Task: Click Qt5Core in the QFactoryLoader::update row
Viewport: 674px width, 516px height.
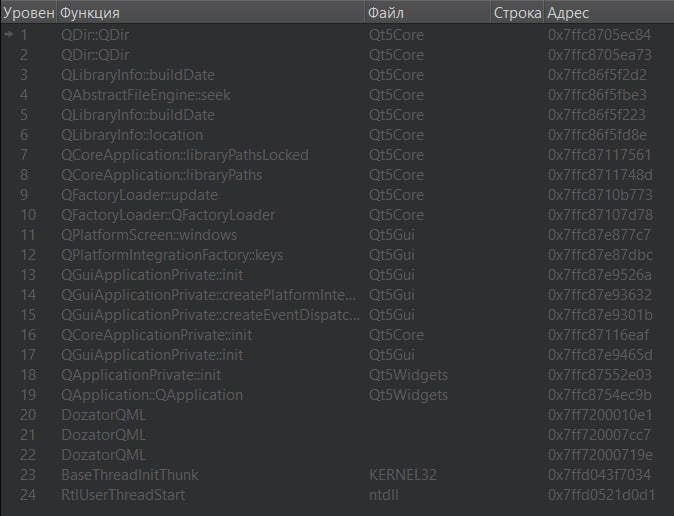Action: [396, 195]
